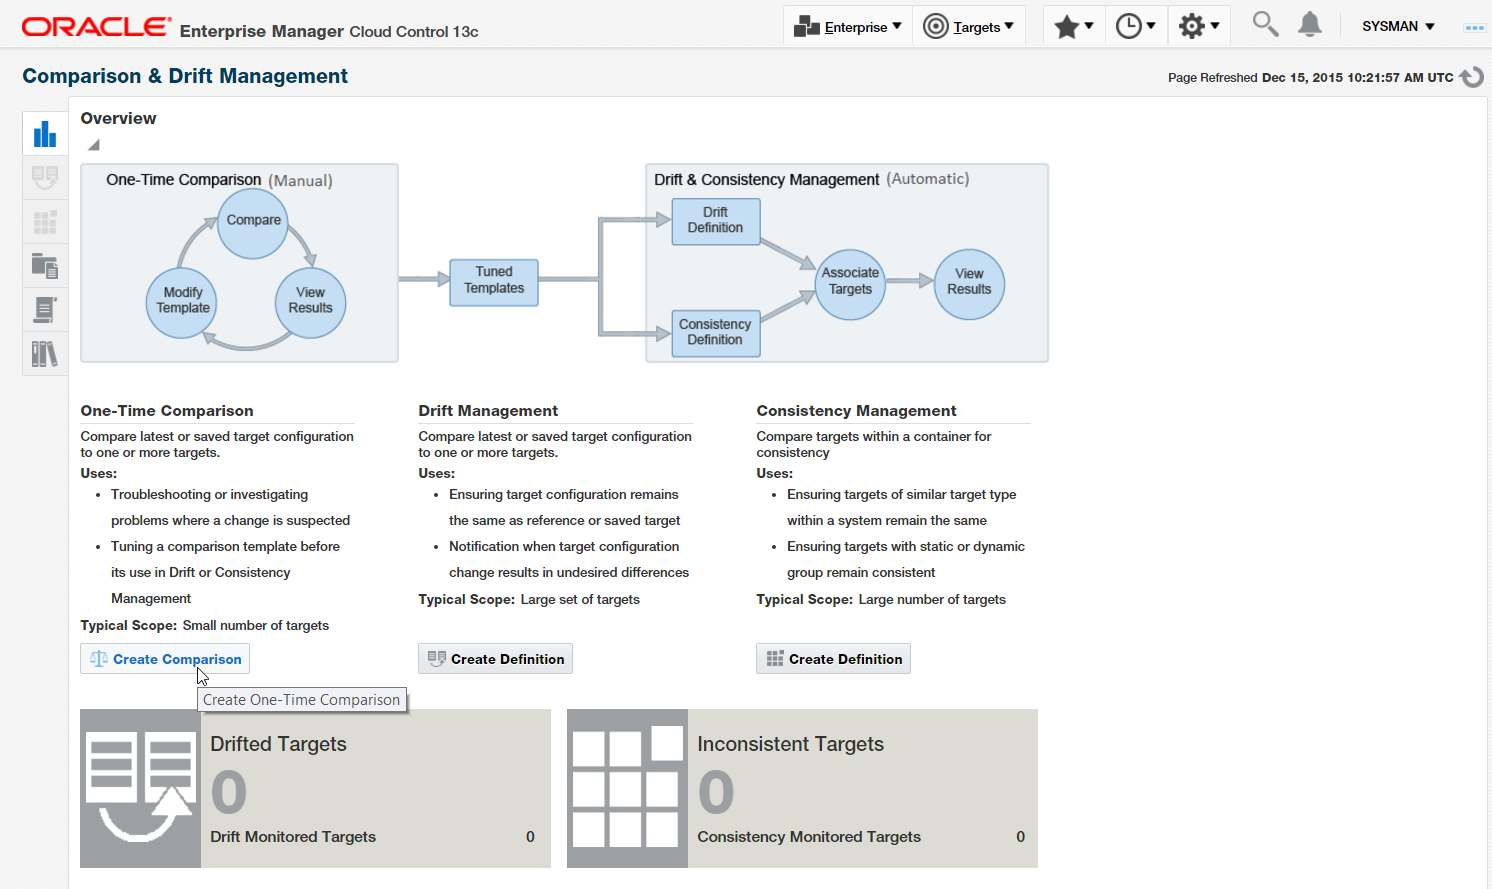1492x889 pixels.
Task: Open Drift Results sidebar icon
Action: click(x=45, y=178)
